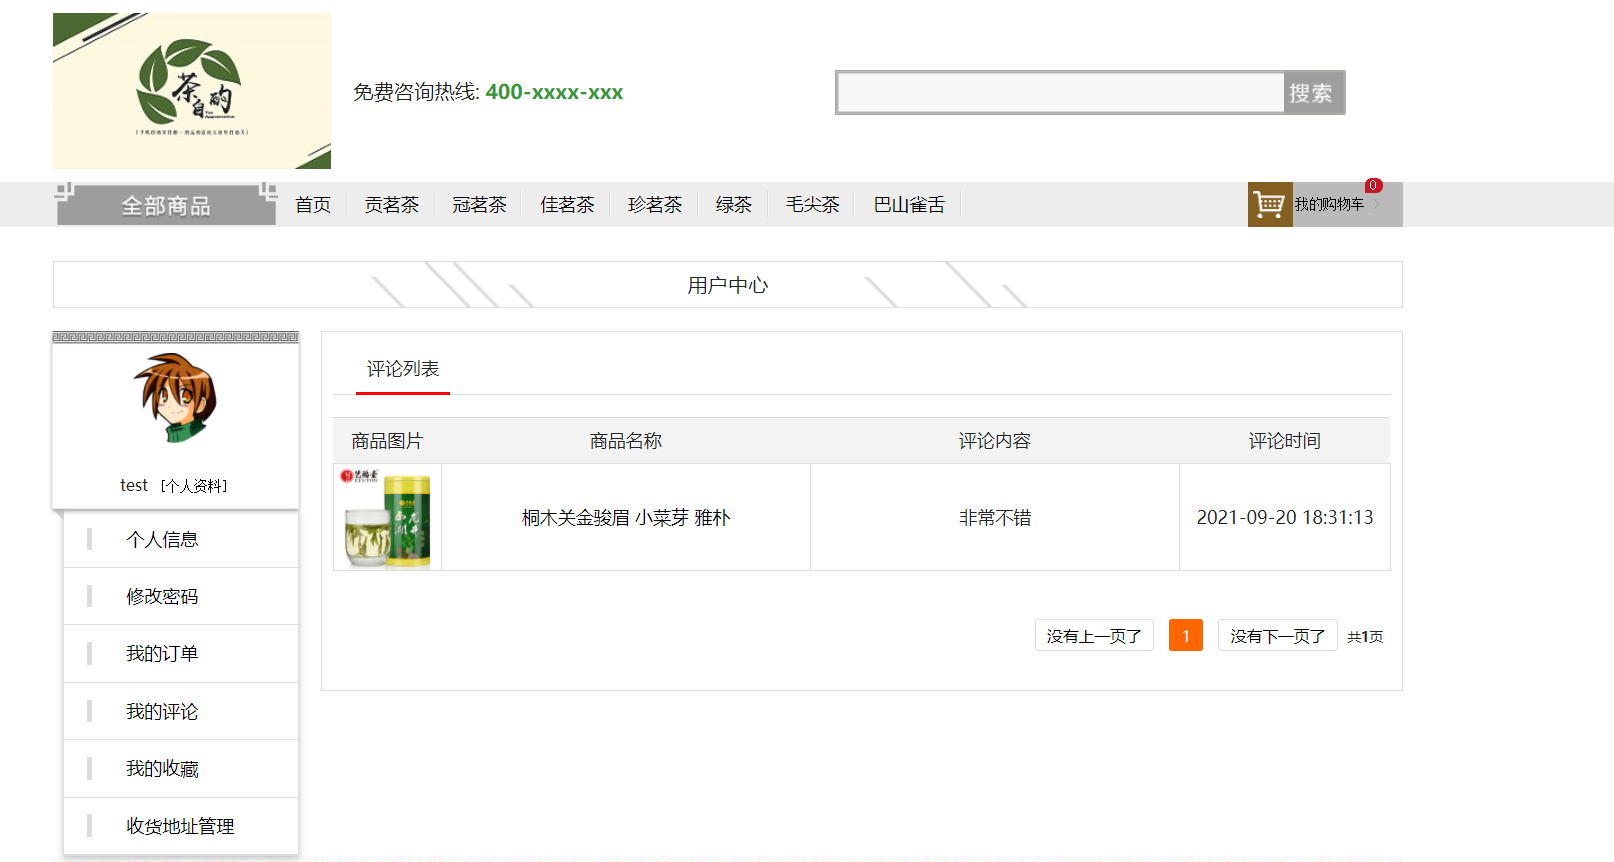The image size is (1614, 862).
Task: Open 我的收藏 in sidebar
Action: pyautogui.click(x=162, y=769)
